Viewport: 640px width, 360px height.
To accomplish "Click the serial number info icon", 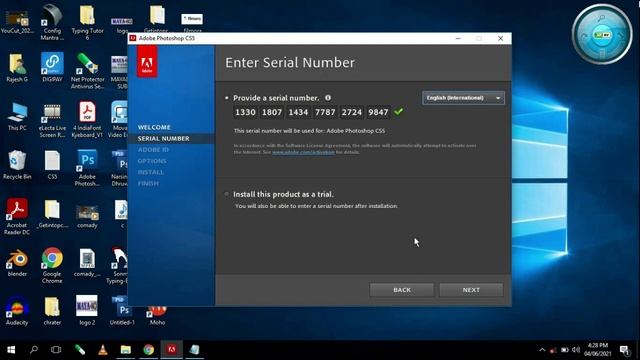I will click(x=328, y=98).
